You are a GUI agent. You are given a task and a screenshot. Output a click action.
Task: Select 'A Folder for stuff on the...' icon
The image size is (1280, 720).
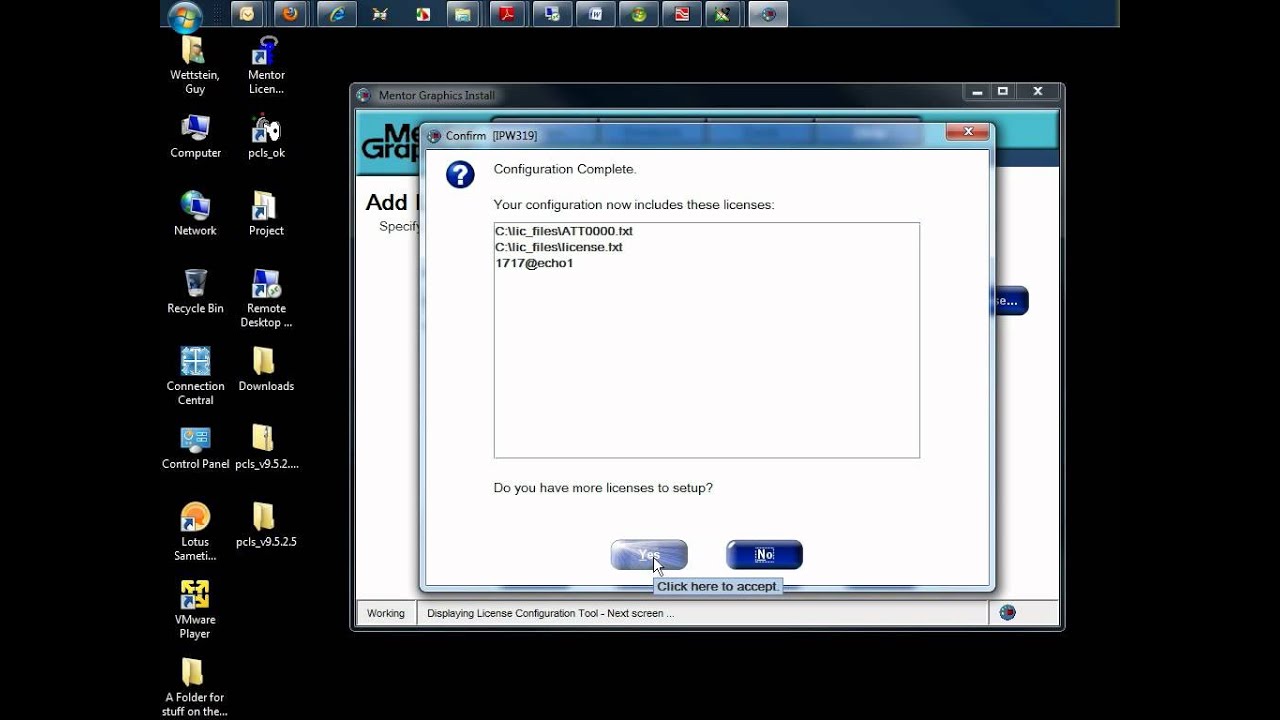tap(195, 687)
